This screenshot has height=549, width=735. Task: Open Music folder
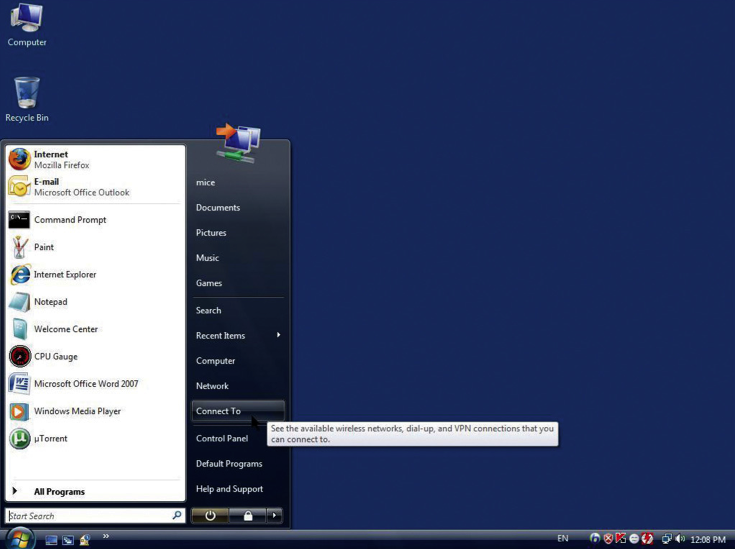coord(238,258)
